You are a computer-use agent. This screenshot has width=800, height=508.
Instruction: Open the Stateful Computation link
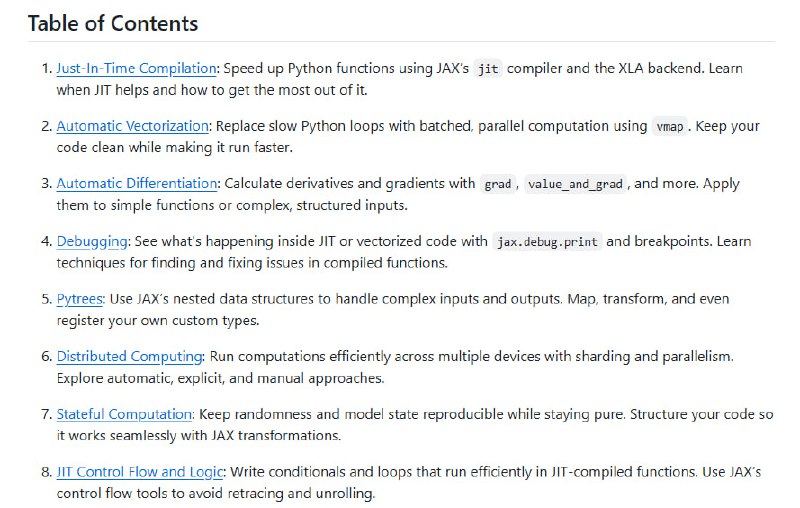pos(125,413)
